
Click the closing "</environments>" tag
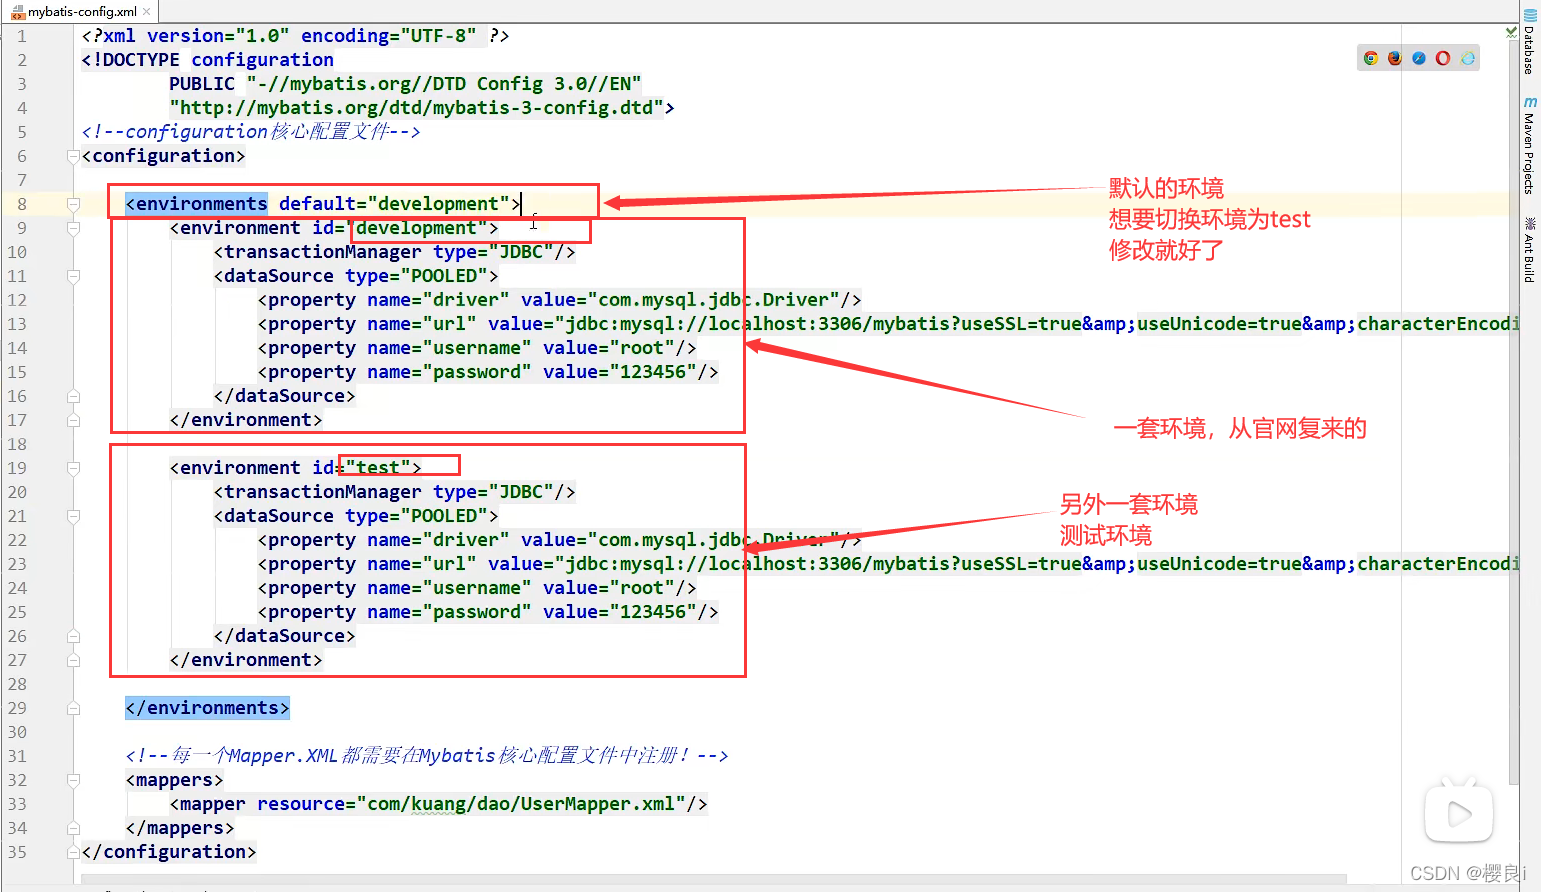(207, 708)
